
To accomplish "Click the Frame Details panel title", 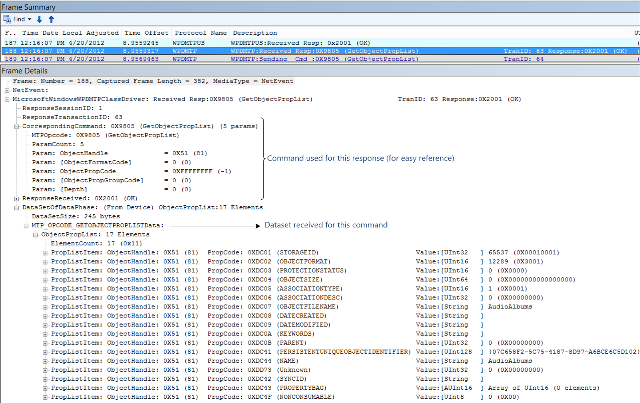I will pyautogui.click(x=24, y=71).
